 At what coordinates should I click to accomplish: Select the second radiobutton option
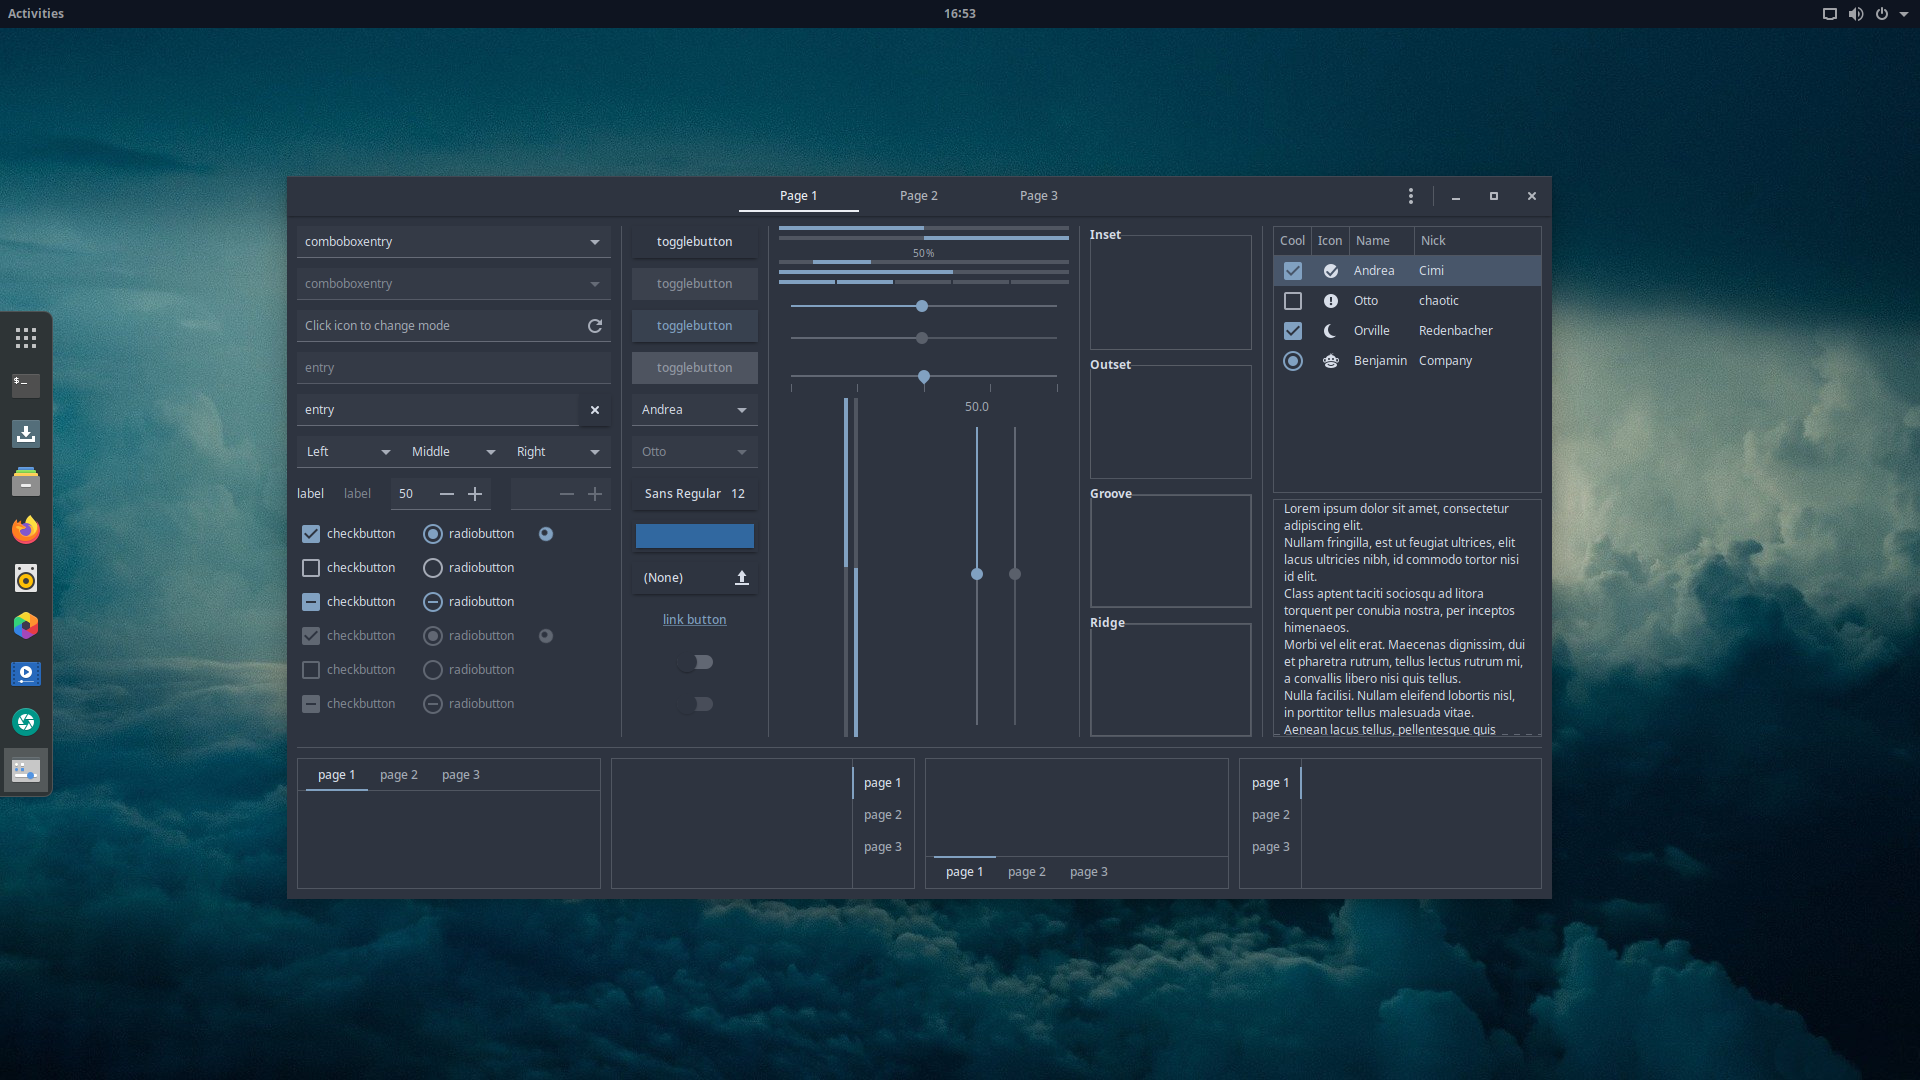[433, 568]
